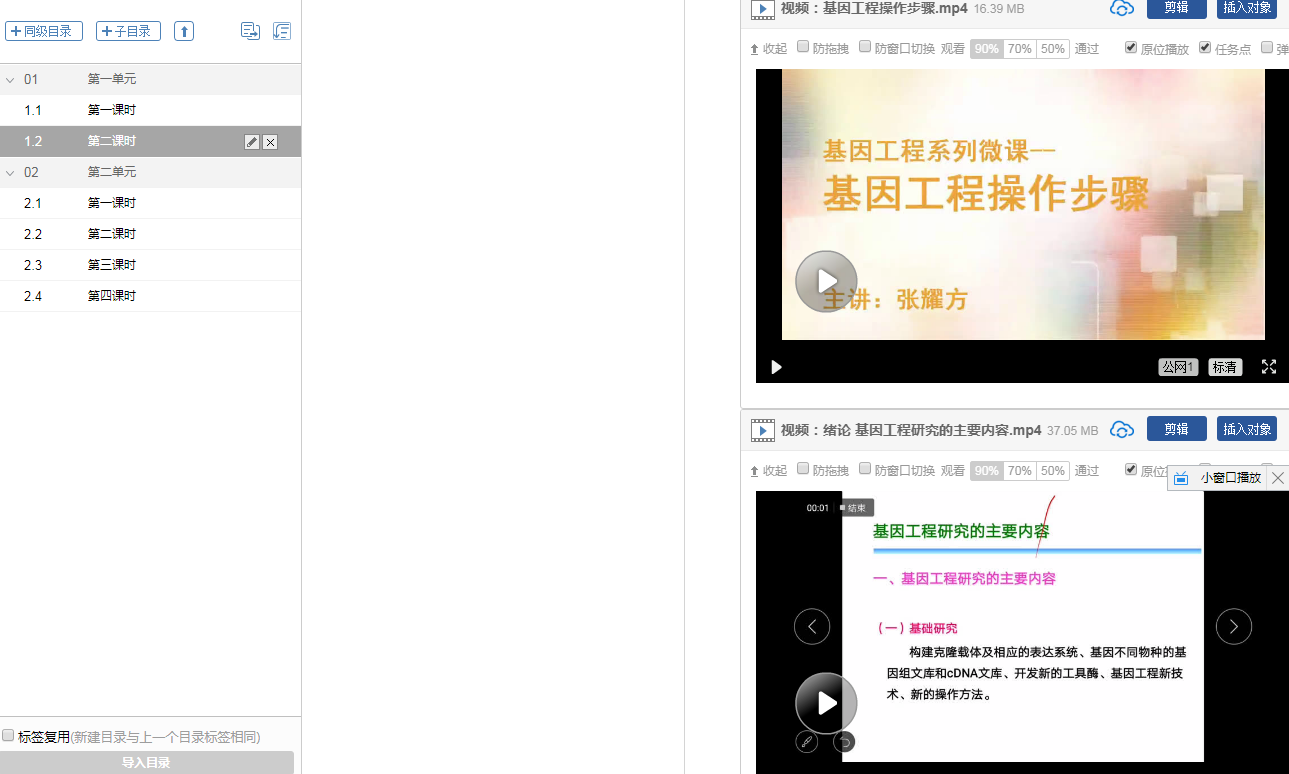Select the 第二单元 unit row title

(112, 172)
